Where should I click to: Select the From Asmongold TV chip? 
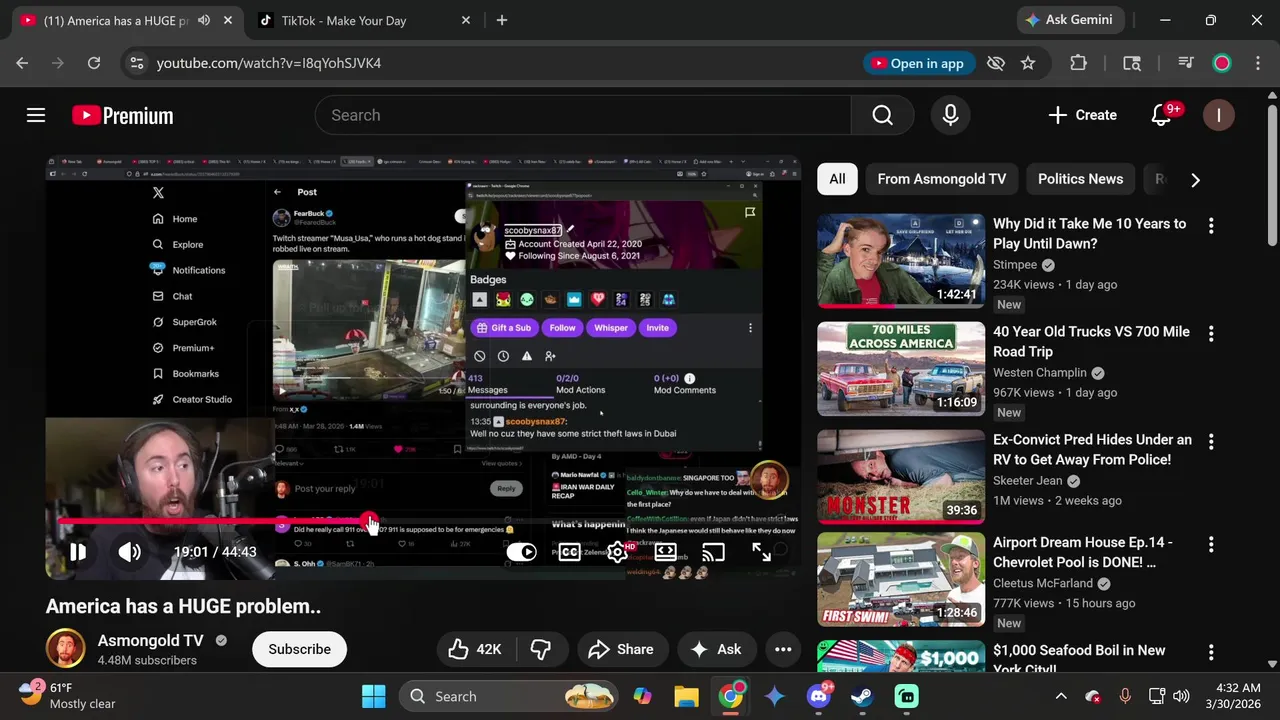point(942,179)
